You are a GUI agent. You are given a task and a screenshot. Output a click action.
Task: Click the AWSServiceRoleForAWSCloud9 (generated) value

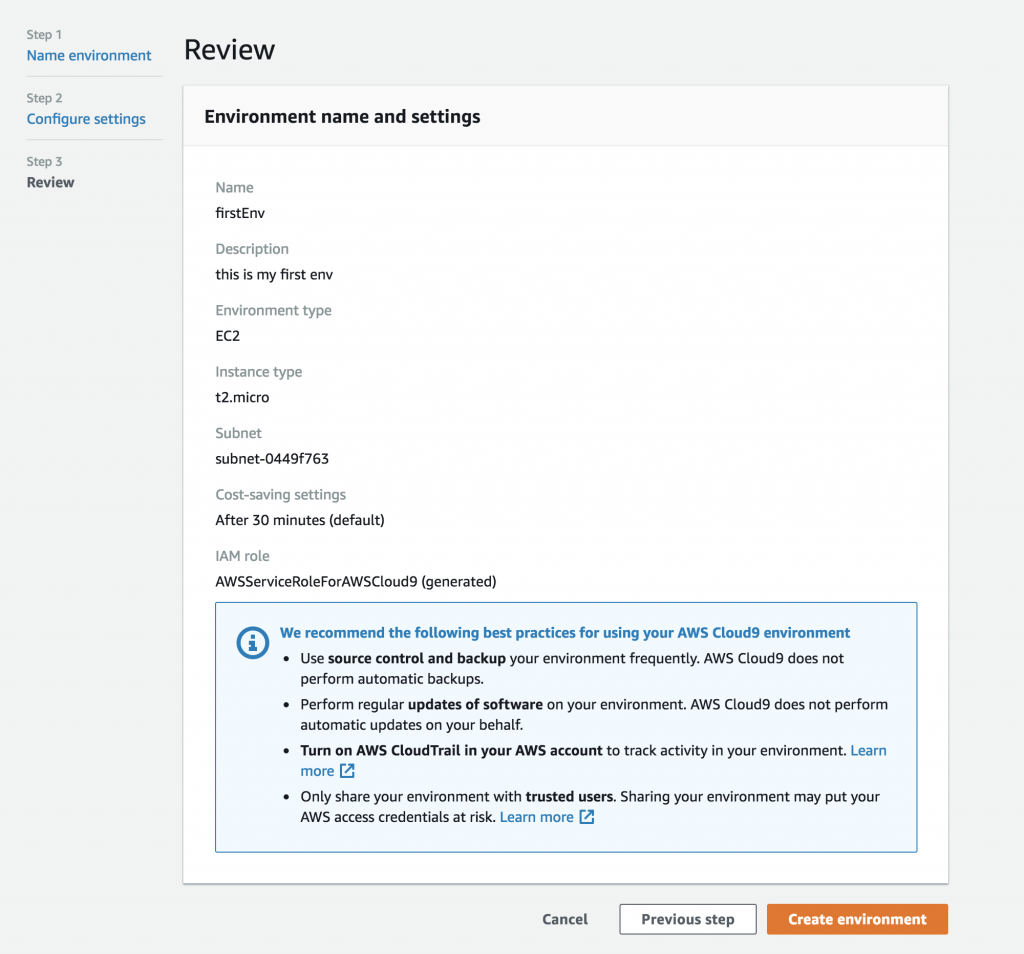pos(356,581)
